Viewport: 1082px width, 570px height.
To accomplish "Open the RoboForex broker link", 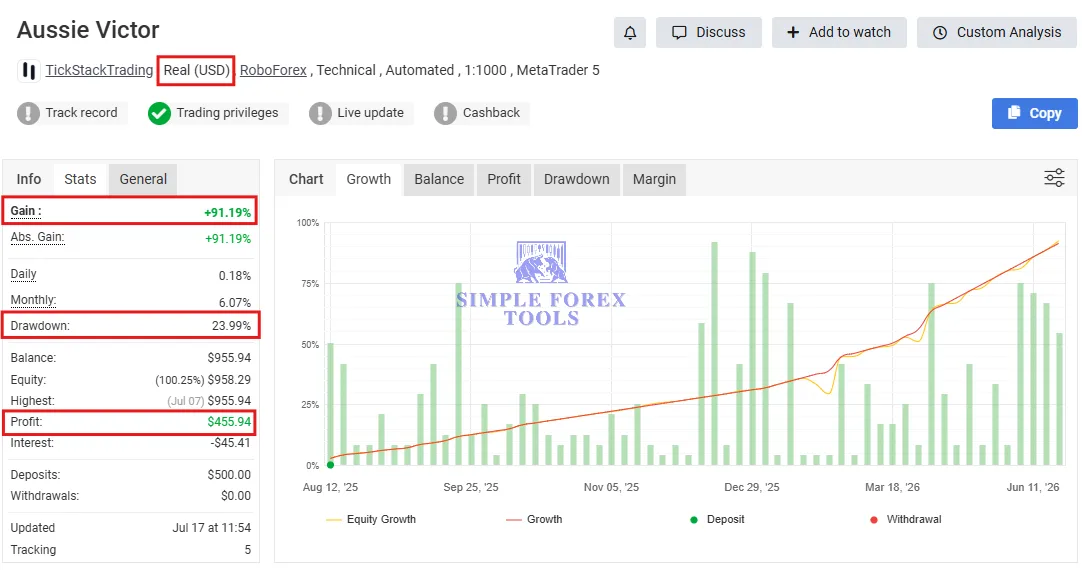I will point(273,70).
